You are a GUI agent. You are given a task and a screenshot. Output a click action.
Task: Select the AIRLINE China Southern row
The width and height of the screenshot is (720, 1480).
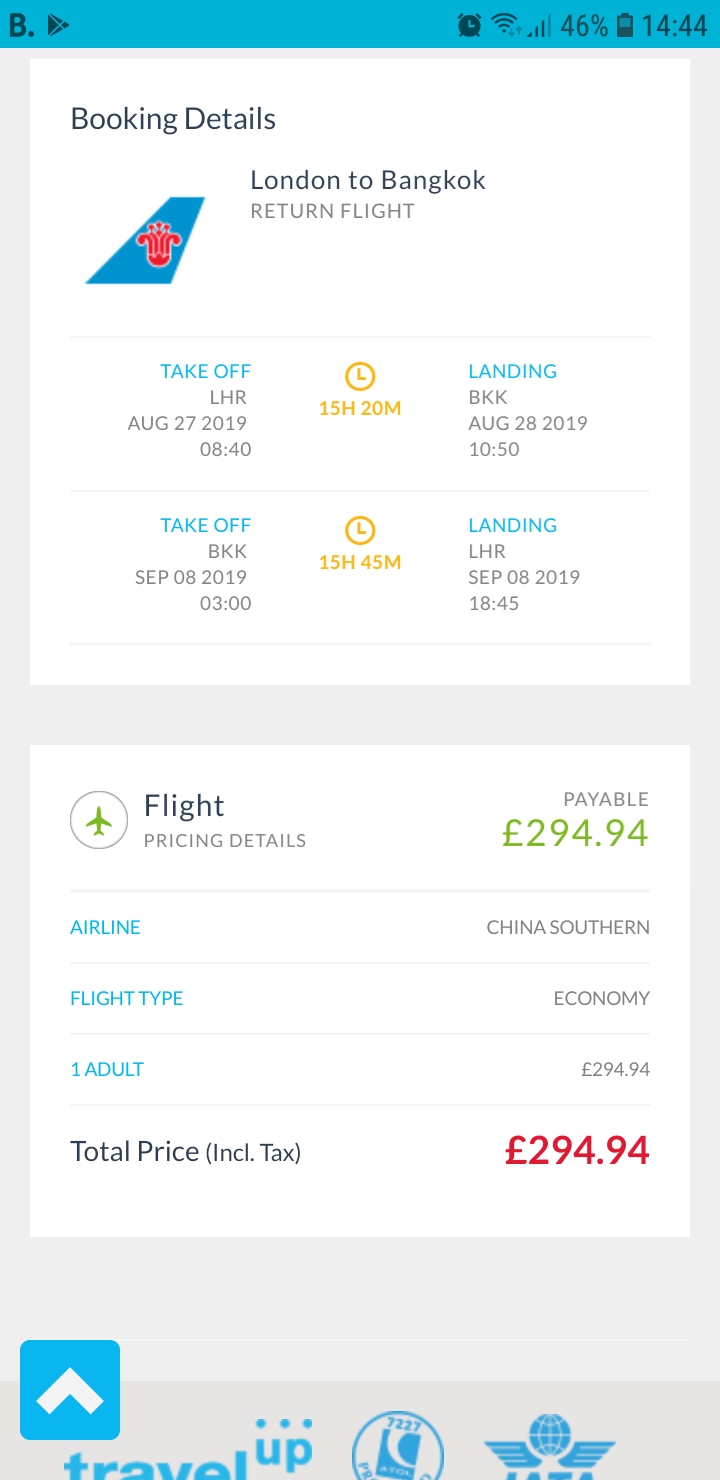coord(360,927)
